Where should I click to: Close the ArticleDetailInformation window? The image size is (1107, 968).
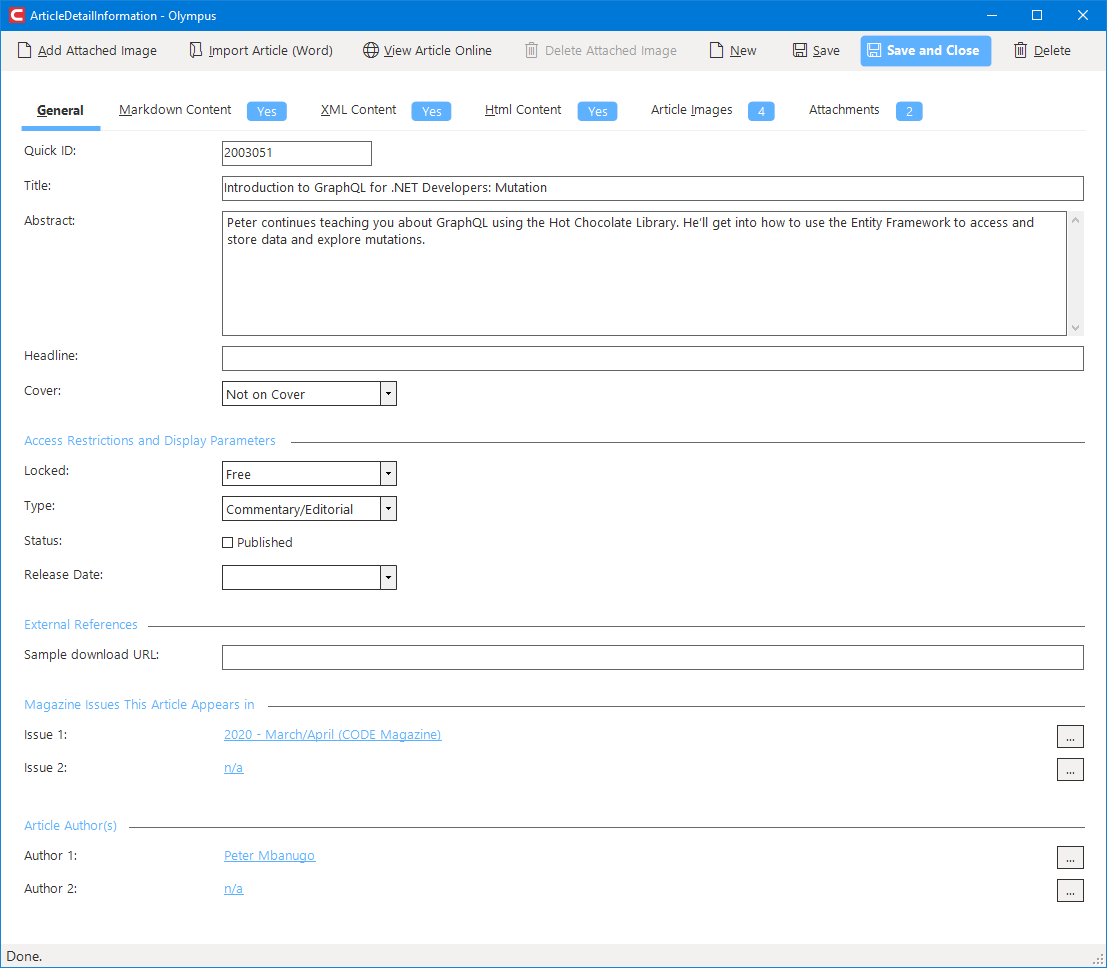coord(1082,15)
